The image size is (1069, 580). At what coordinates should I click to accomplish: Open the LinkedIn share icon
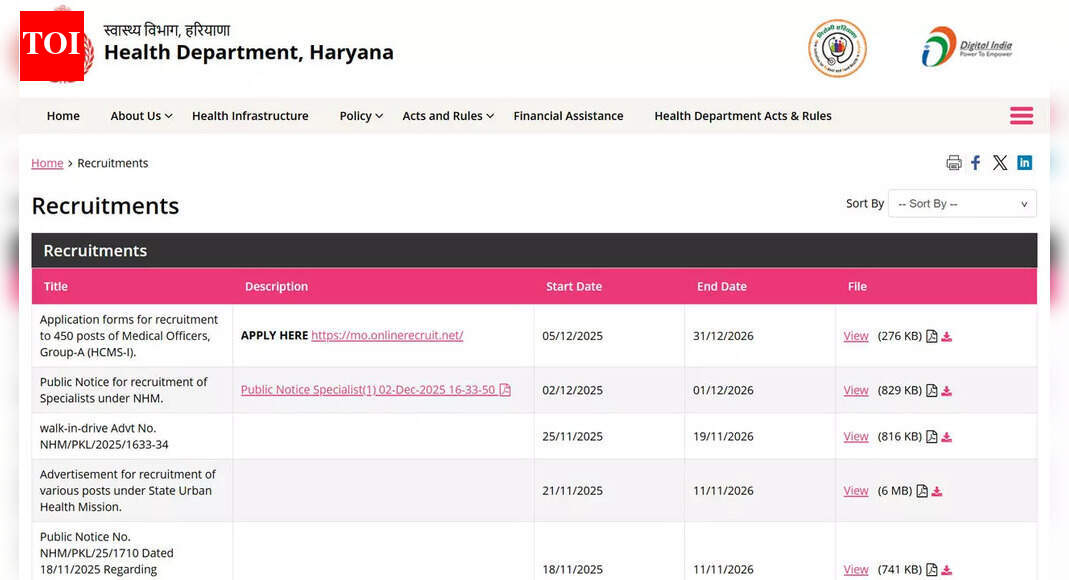click(1024, 162)
